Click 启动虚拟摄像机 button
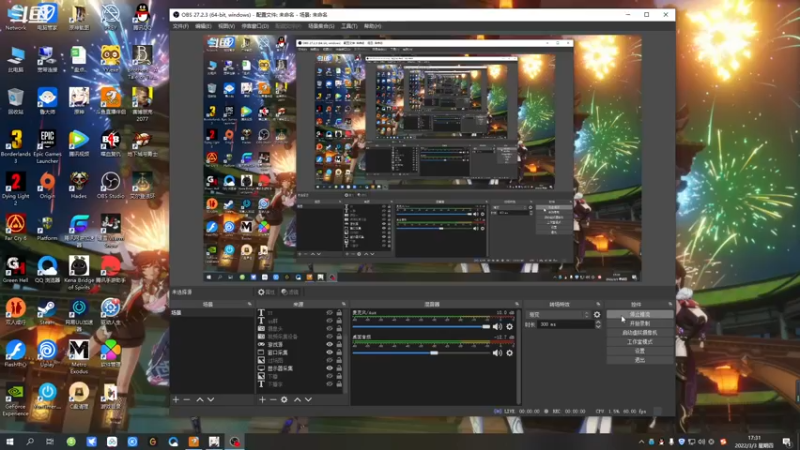800x450 pixels. 640,333
